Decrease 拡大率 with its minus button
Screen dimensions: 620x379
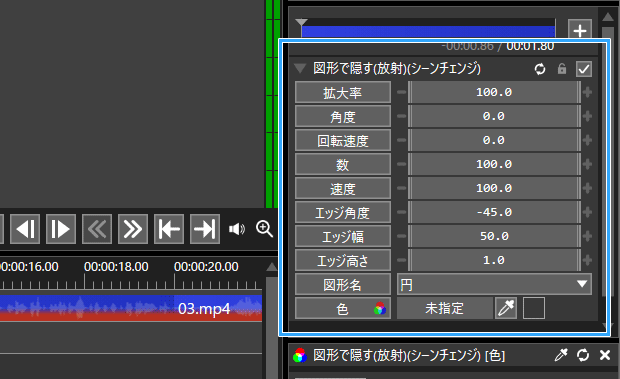pyautogui.click(x=401, y=92)
